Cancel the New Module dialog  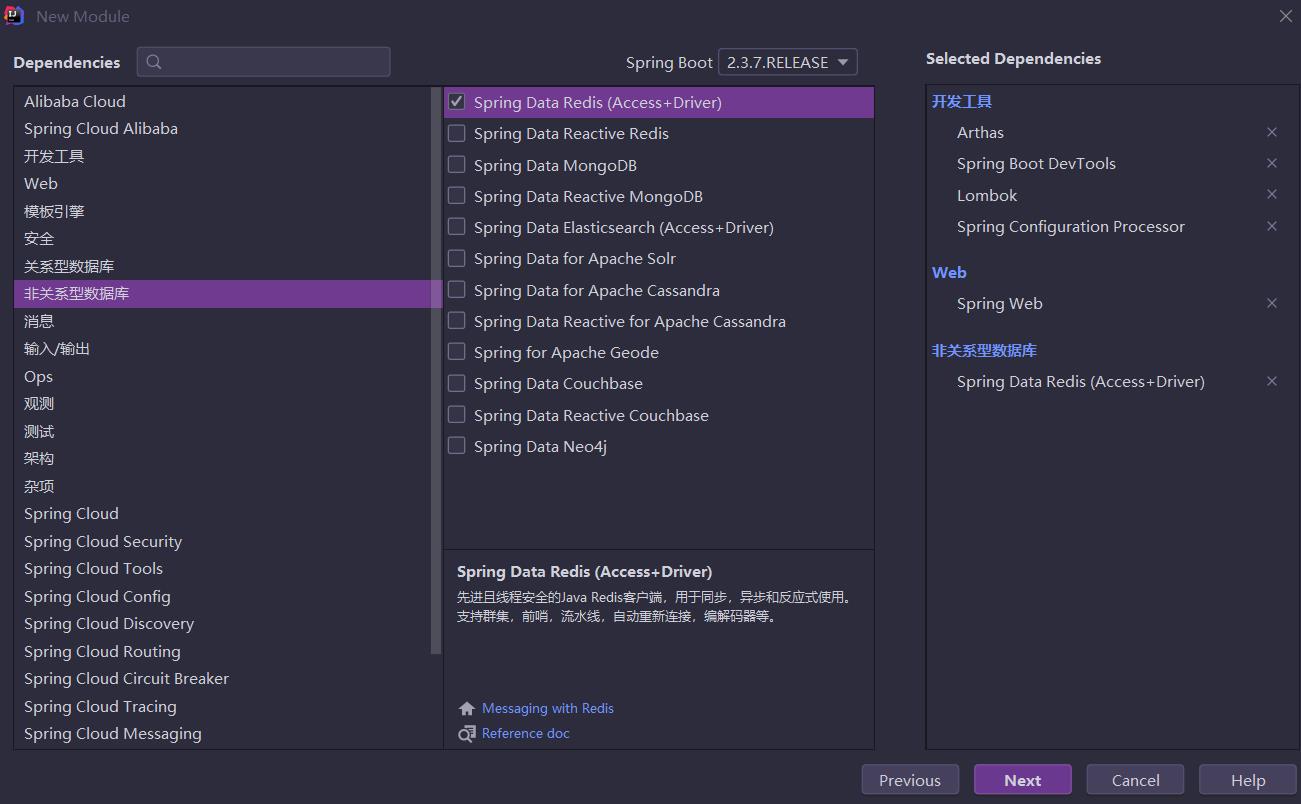point(1136,780)
